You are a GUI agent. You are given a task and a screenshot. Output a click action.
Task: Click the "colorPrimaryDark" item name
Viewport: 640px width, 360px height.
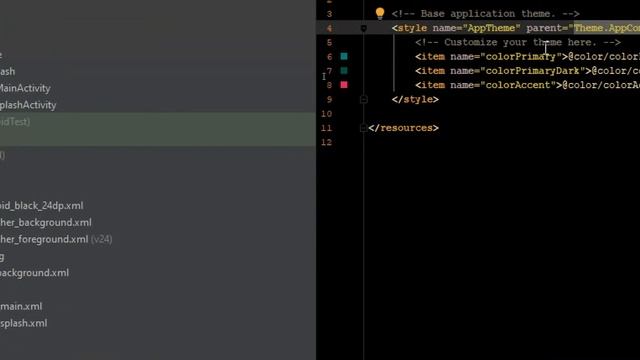coord(533,71)
